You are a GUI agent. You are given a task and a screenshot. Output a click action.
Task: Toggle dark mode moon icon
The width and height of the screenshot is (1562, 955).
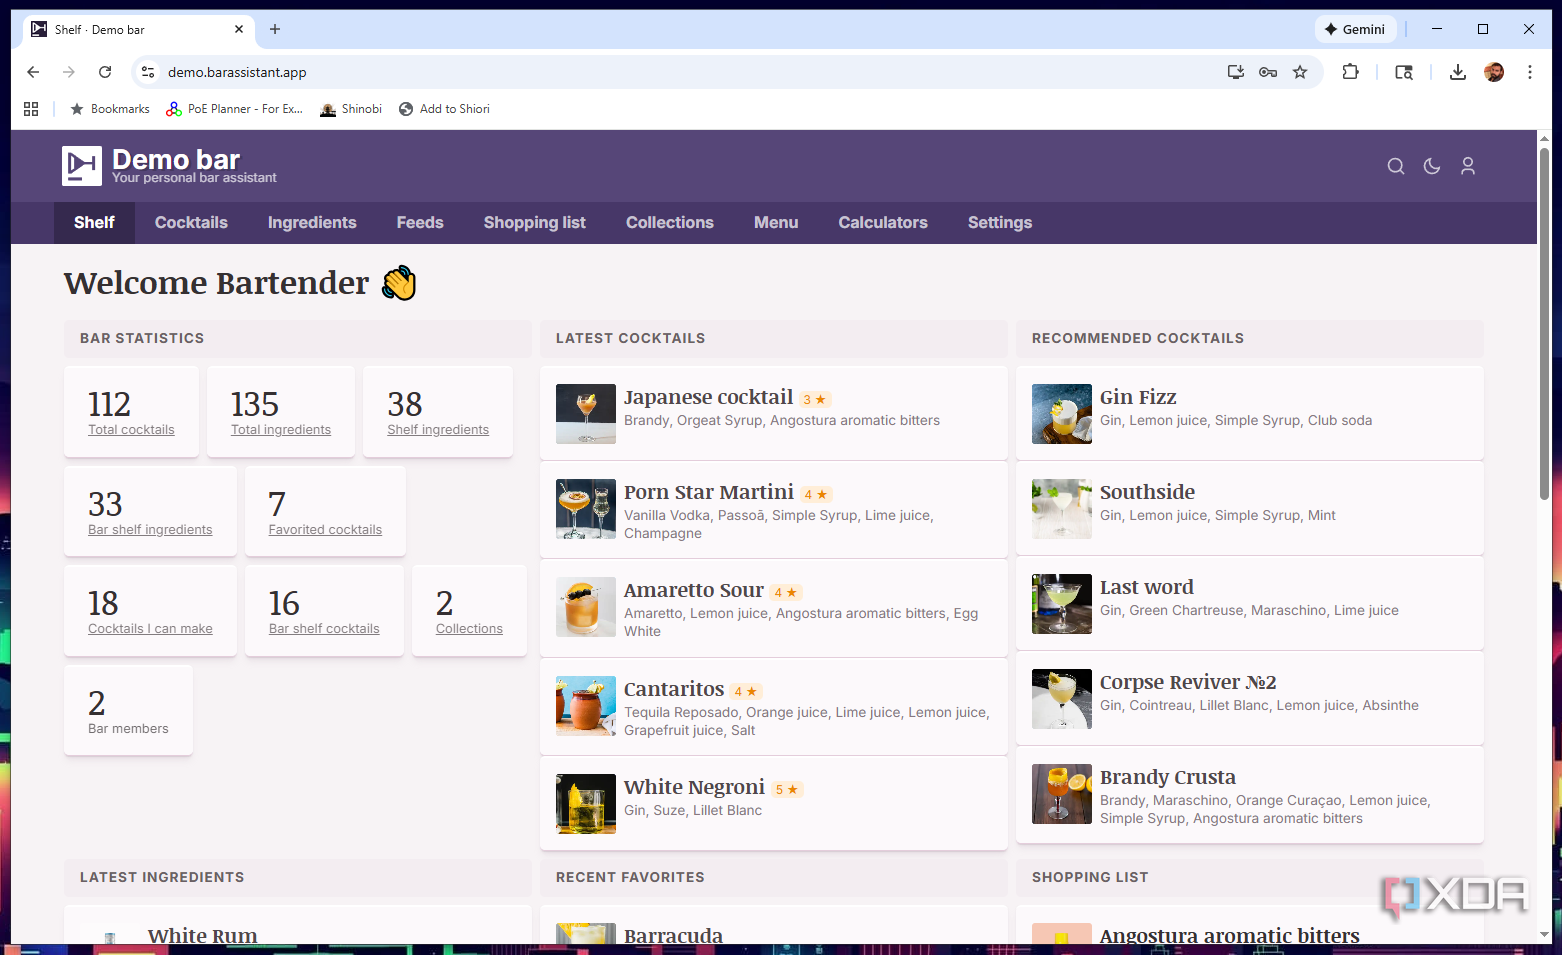point(1432,166)
